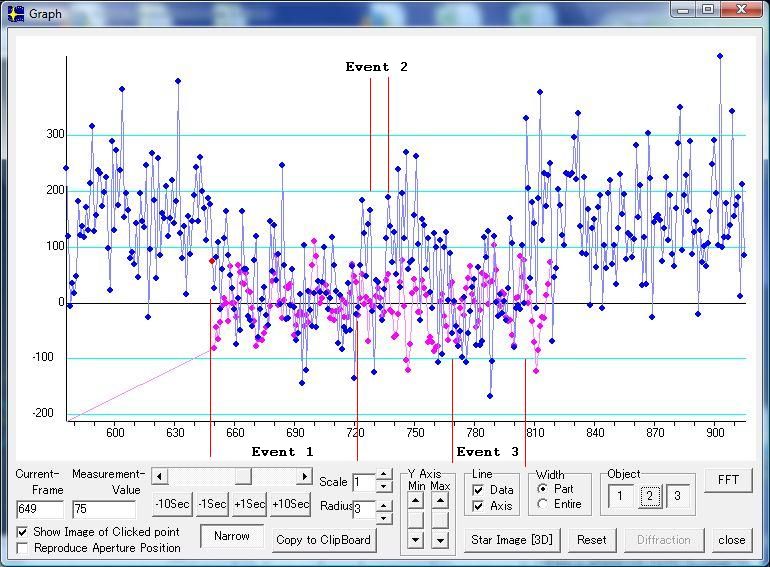The height and width of the screenshot is (567, 770).
Task: Click the Event 1 label
Action: (x=282, y=452)
